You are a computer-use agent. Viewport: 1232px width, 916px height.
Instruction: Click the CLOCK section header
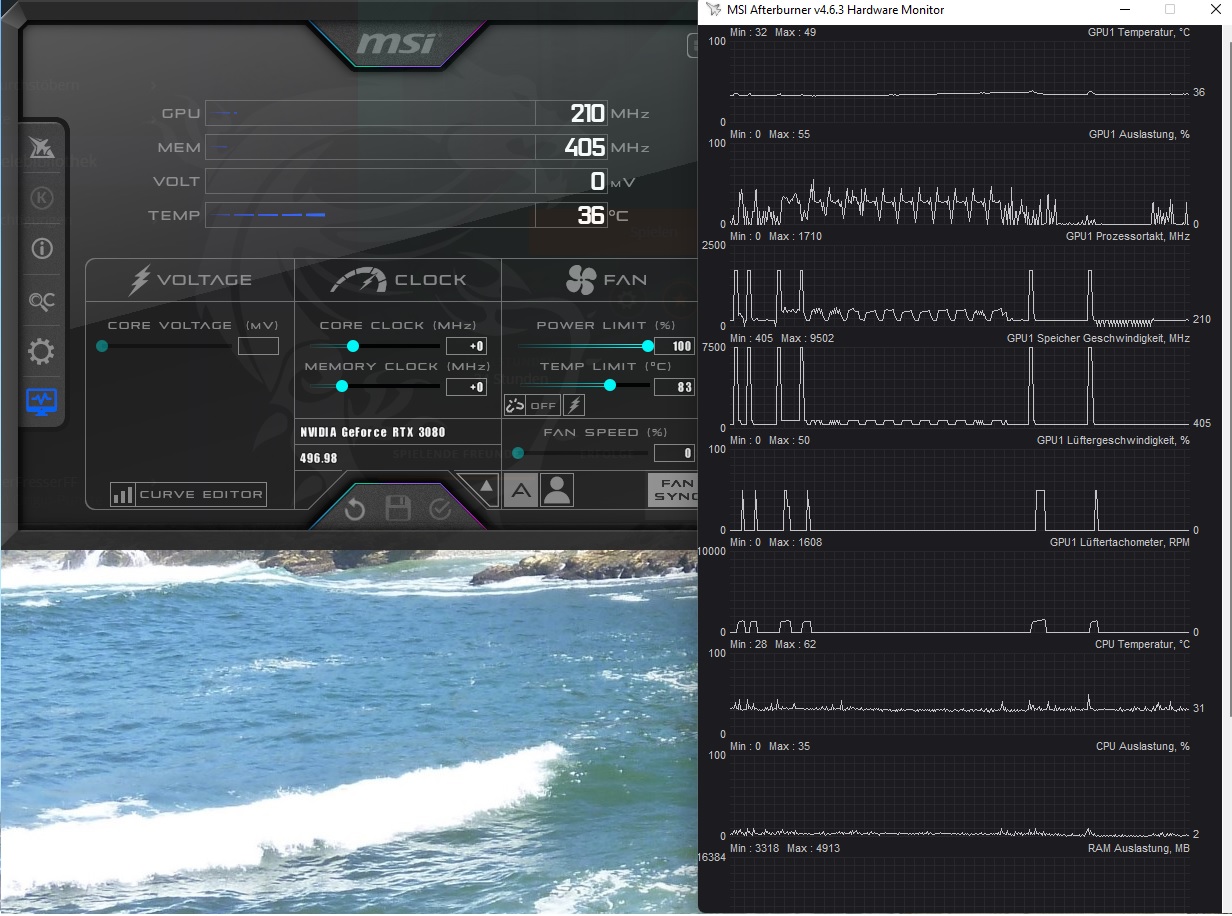click(398, 280)
